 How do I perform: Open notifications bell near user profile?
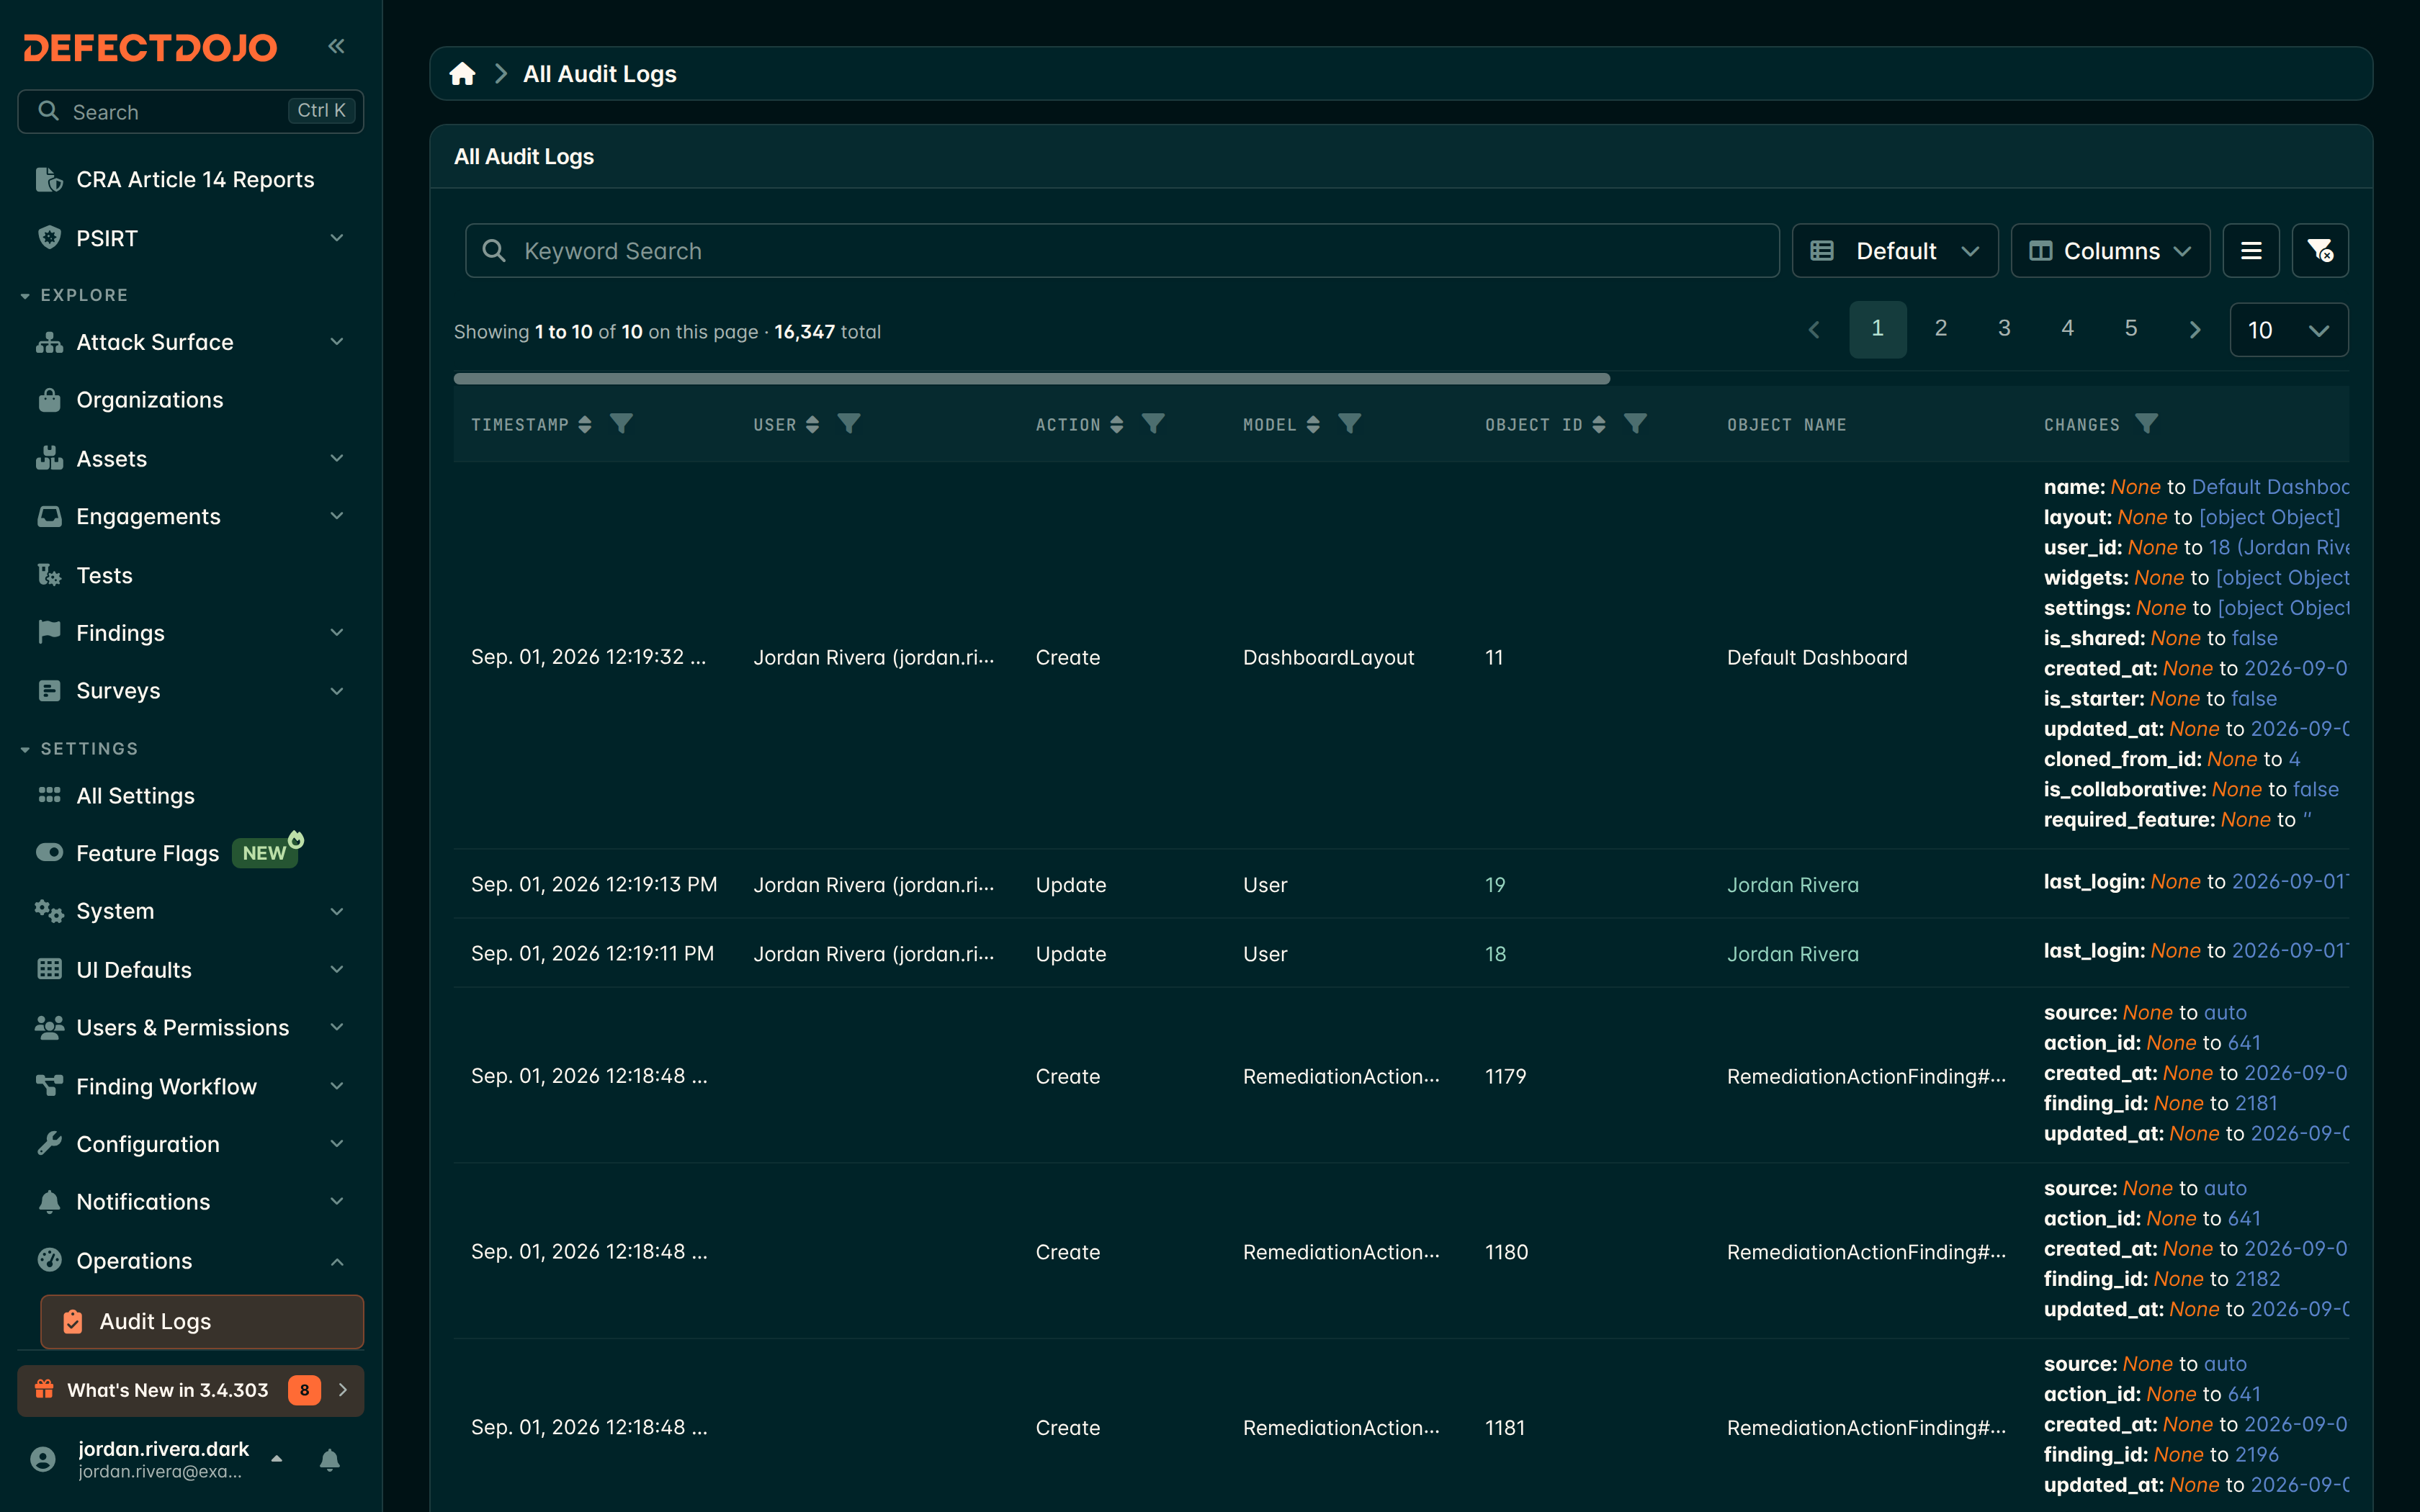point(329,1460)
